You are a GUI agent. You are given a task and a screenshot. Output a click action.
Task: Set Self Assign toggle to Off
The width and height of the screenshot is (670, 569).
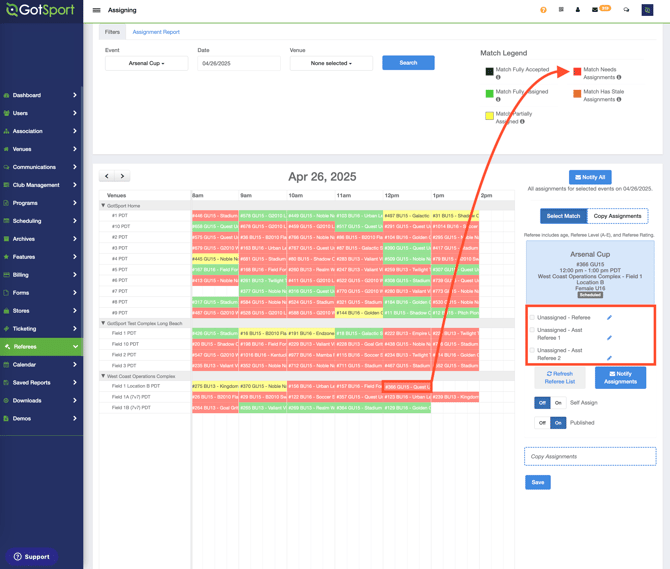pyautogui.click(x=542, y=403)
